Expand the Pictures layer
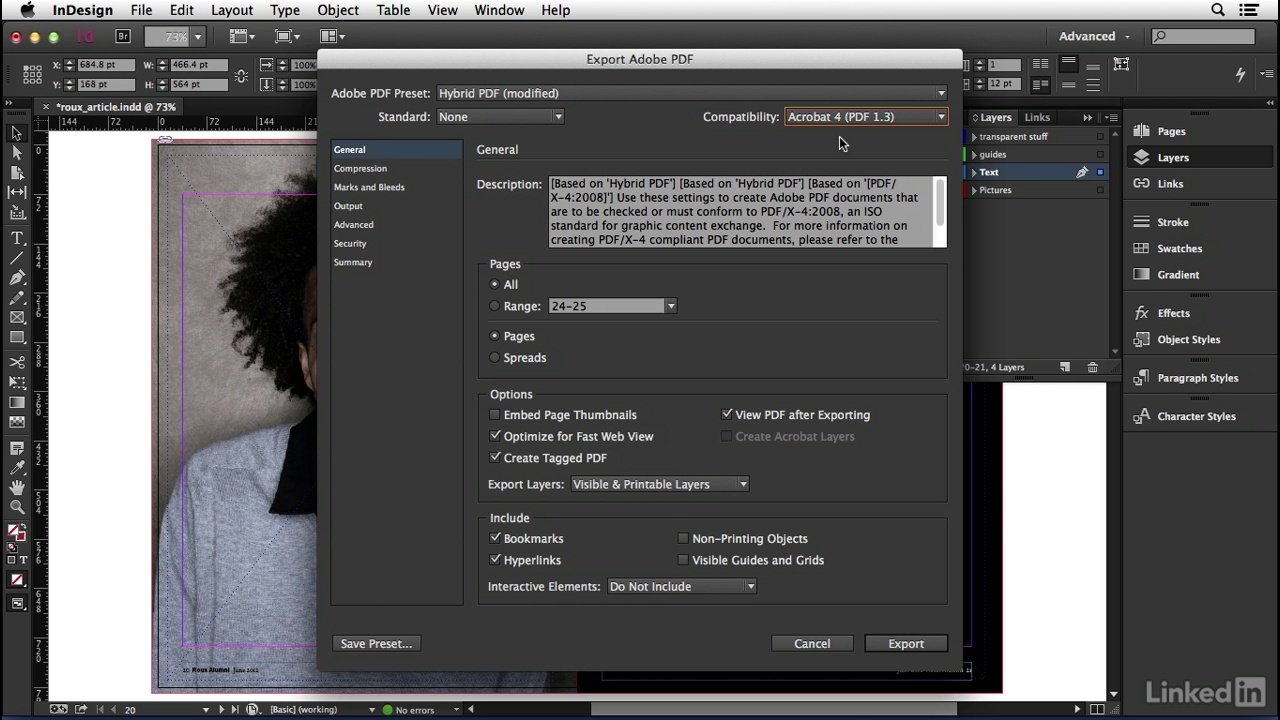The image size is (1280, 720). pos(974,190)
